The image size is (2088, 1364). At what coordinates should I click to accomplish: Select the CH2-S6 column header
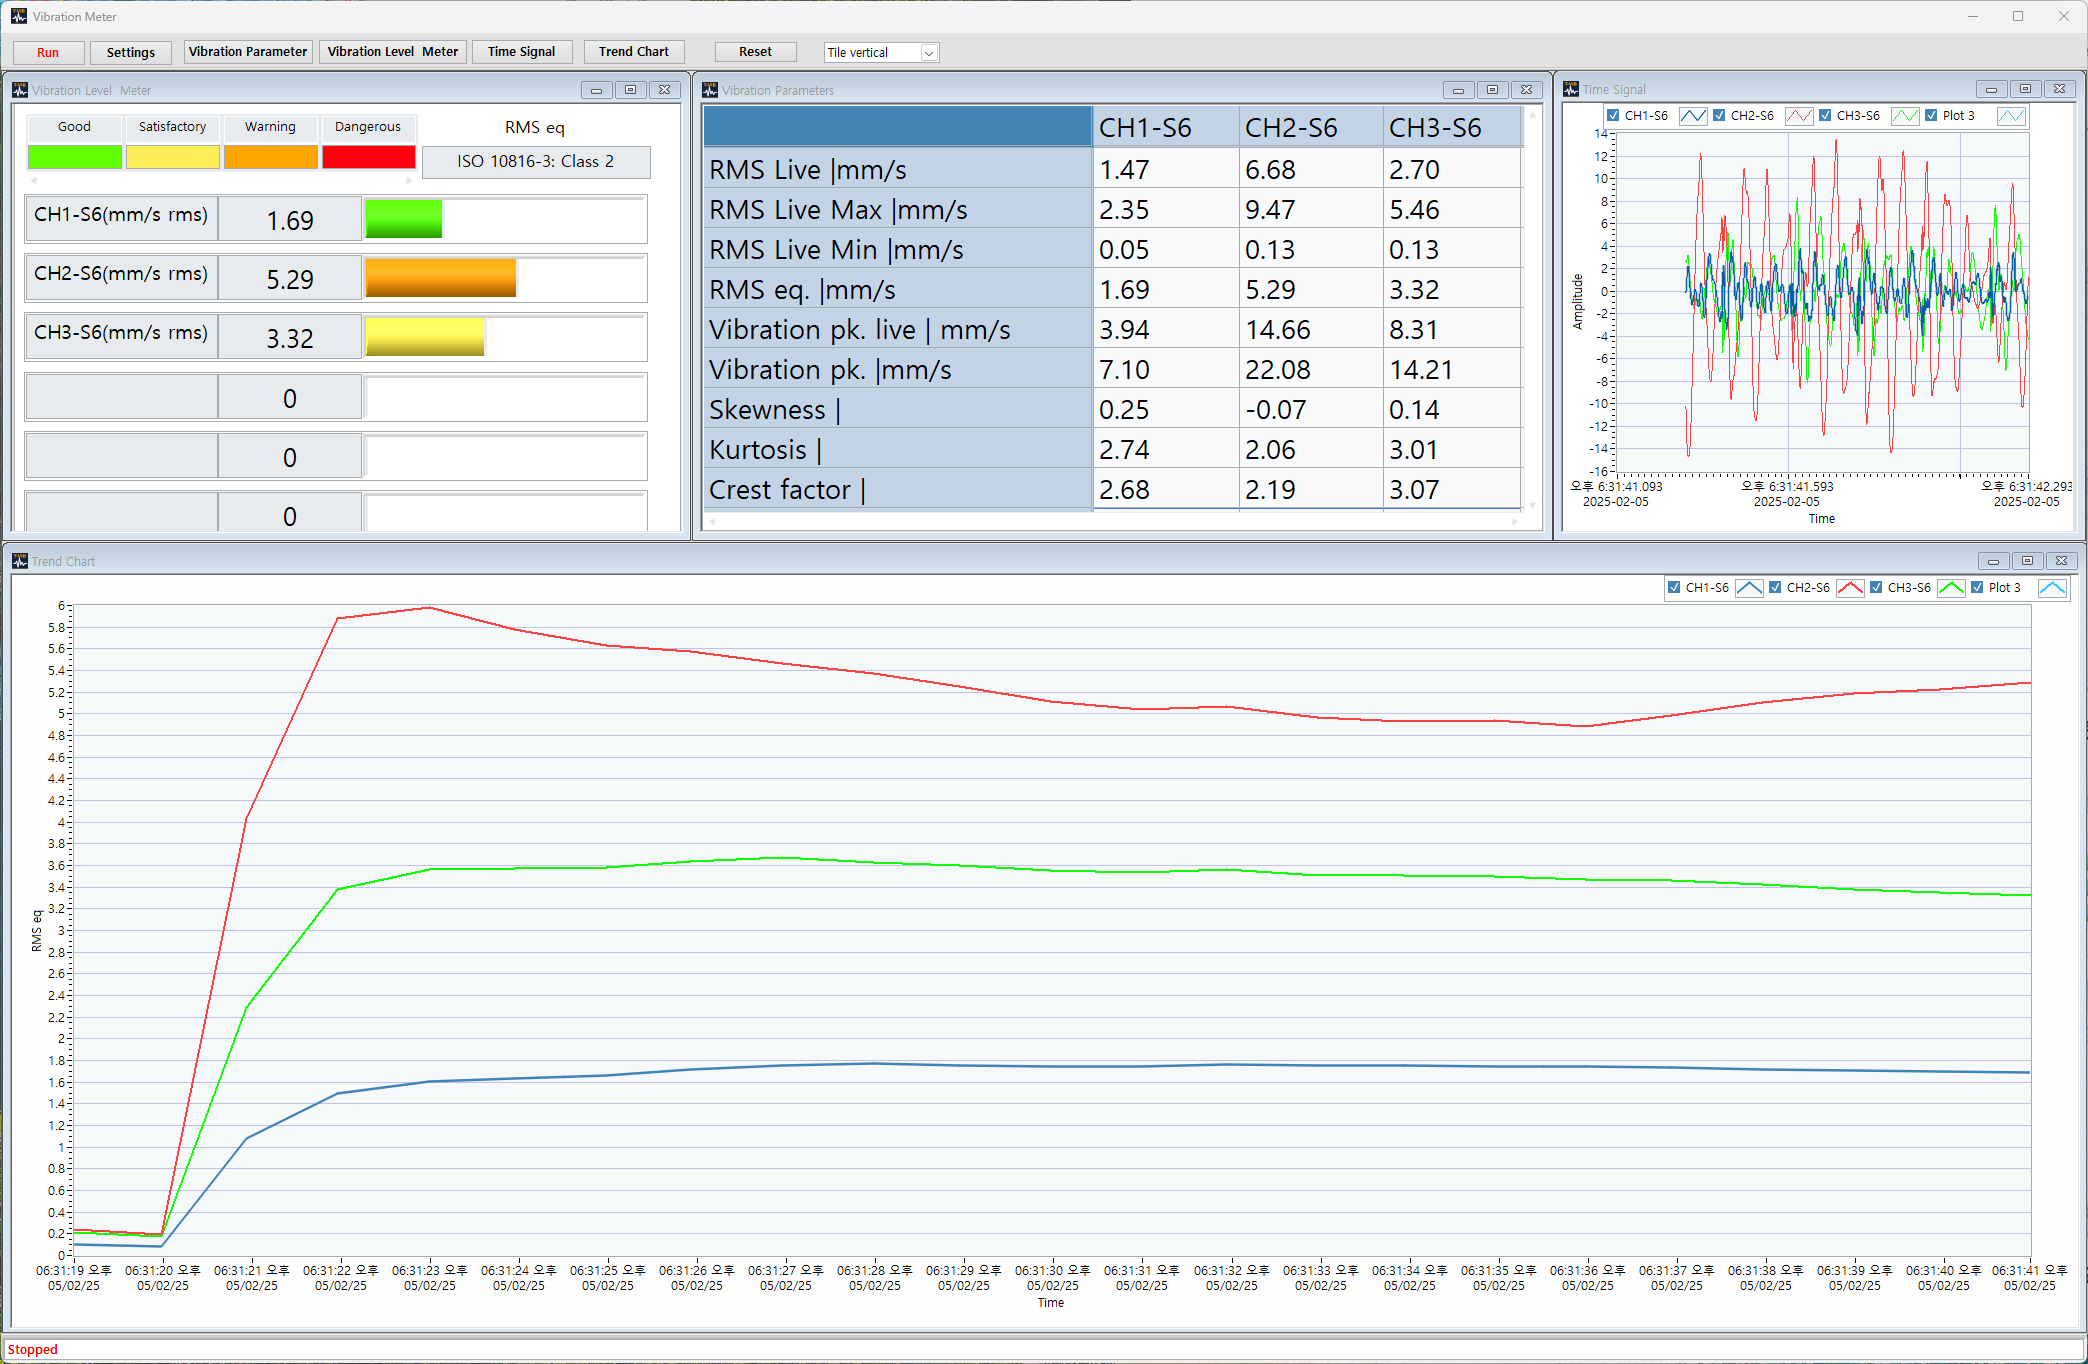1291,128
